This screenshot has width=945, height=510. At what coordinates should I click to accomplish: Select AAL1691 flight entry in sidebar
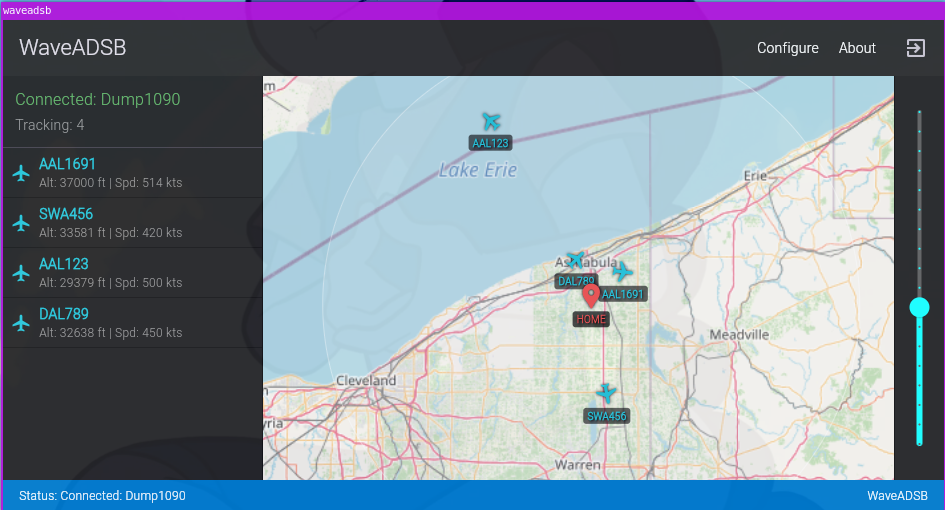[132, 173]
